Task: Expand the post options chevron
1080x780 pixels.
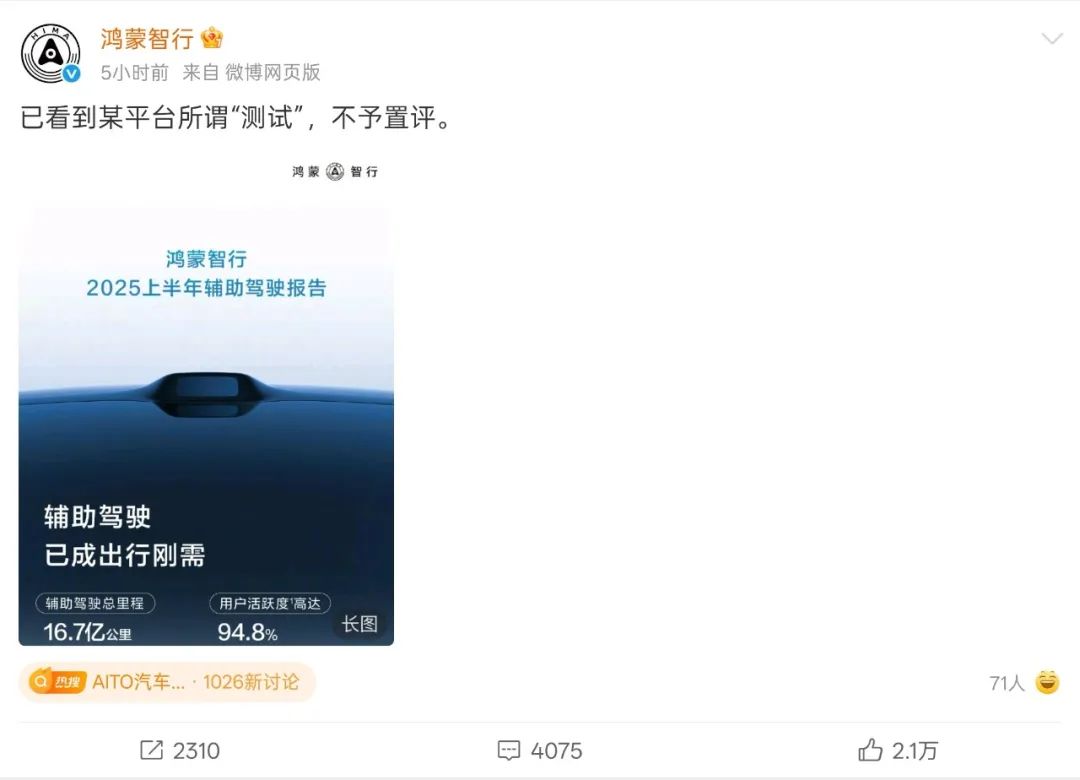Action: [x=1052, y=39]
